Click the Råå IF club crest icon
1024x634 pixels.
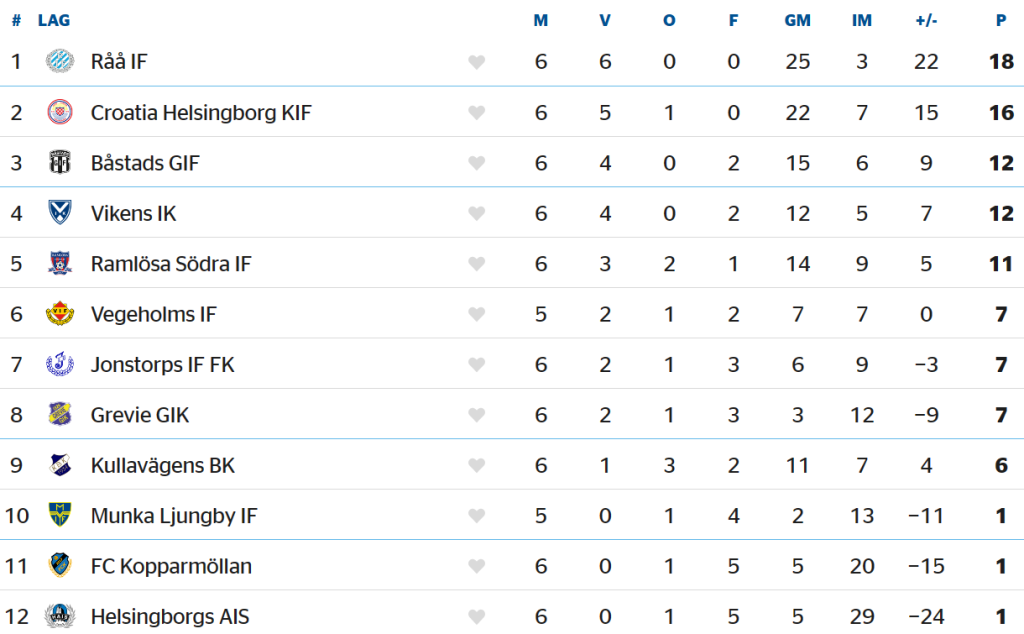[60, 61]
